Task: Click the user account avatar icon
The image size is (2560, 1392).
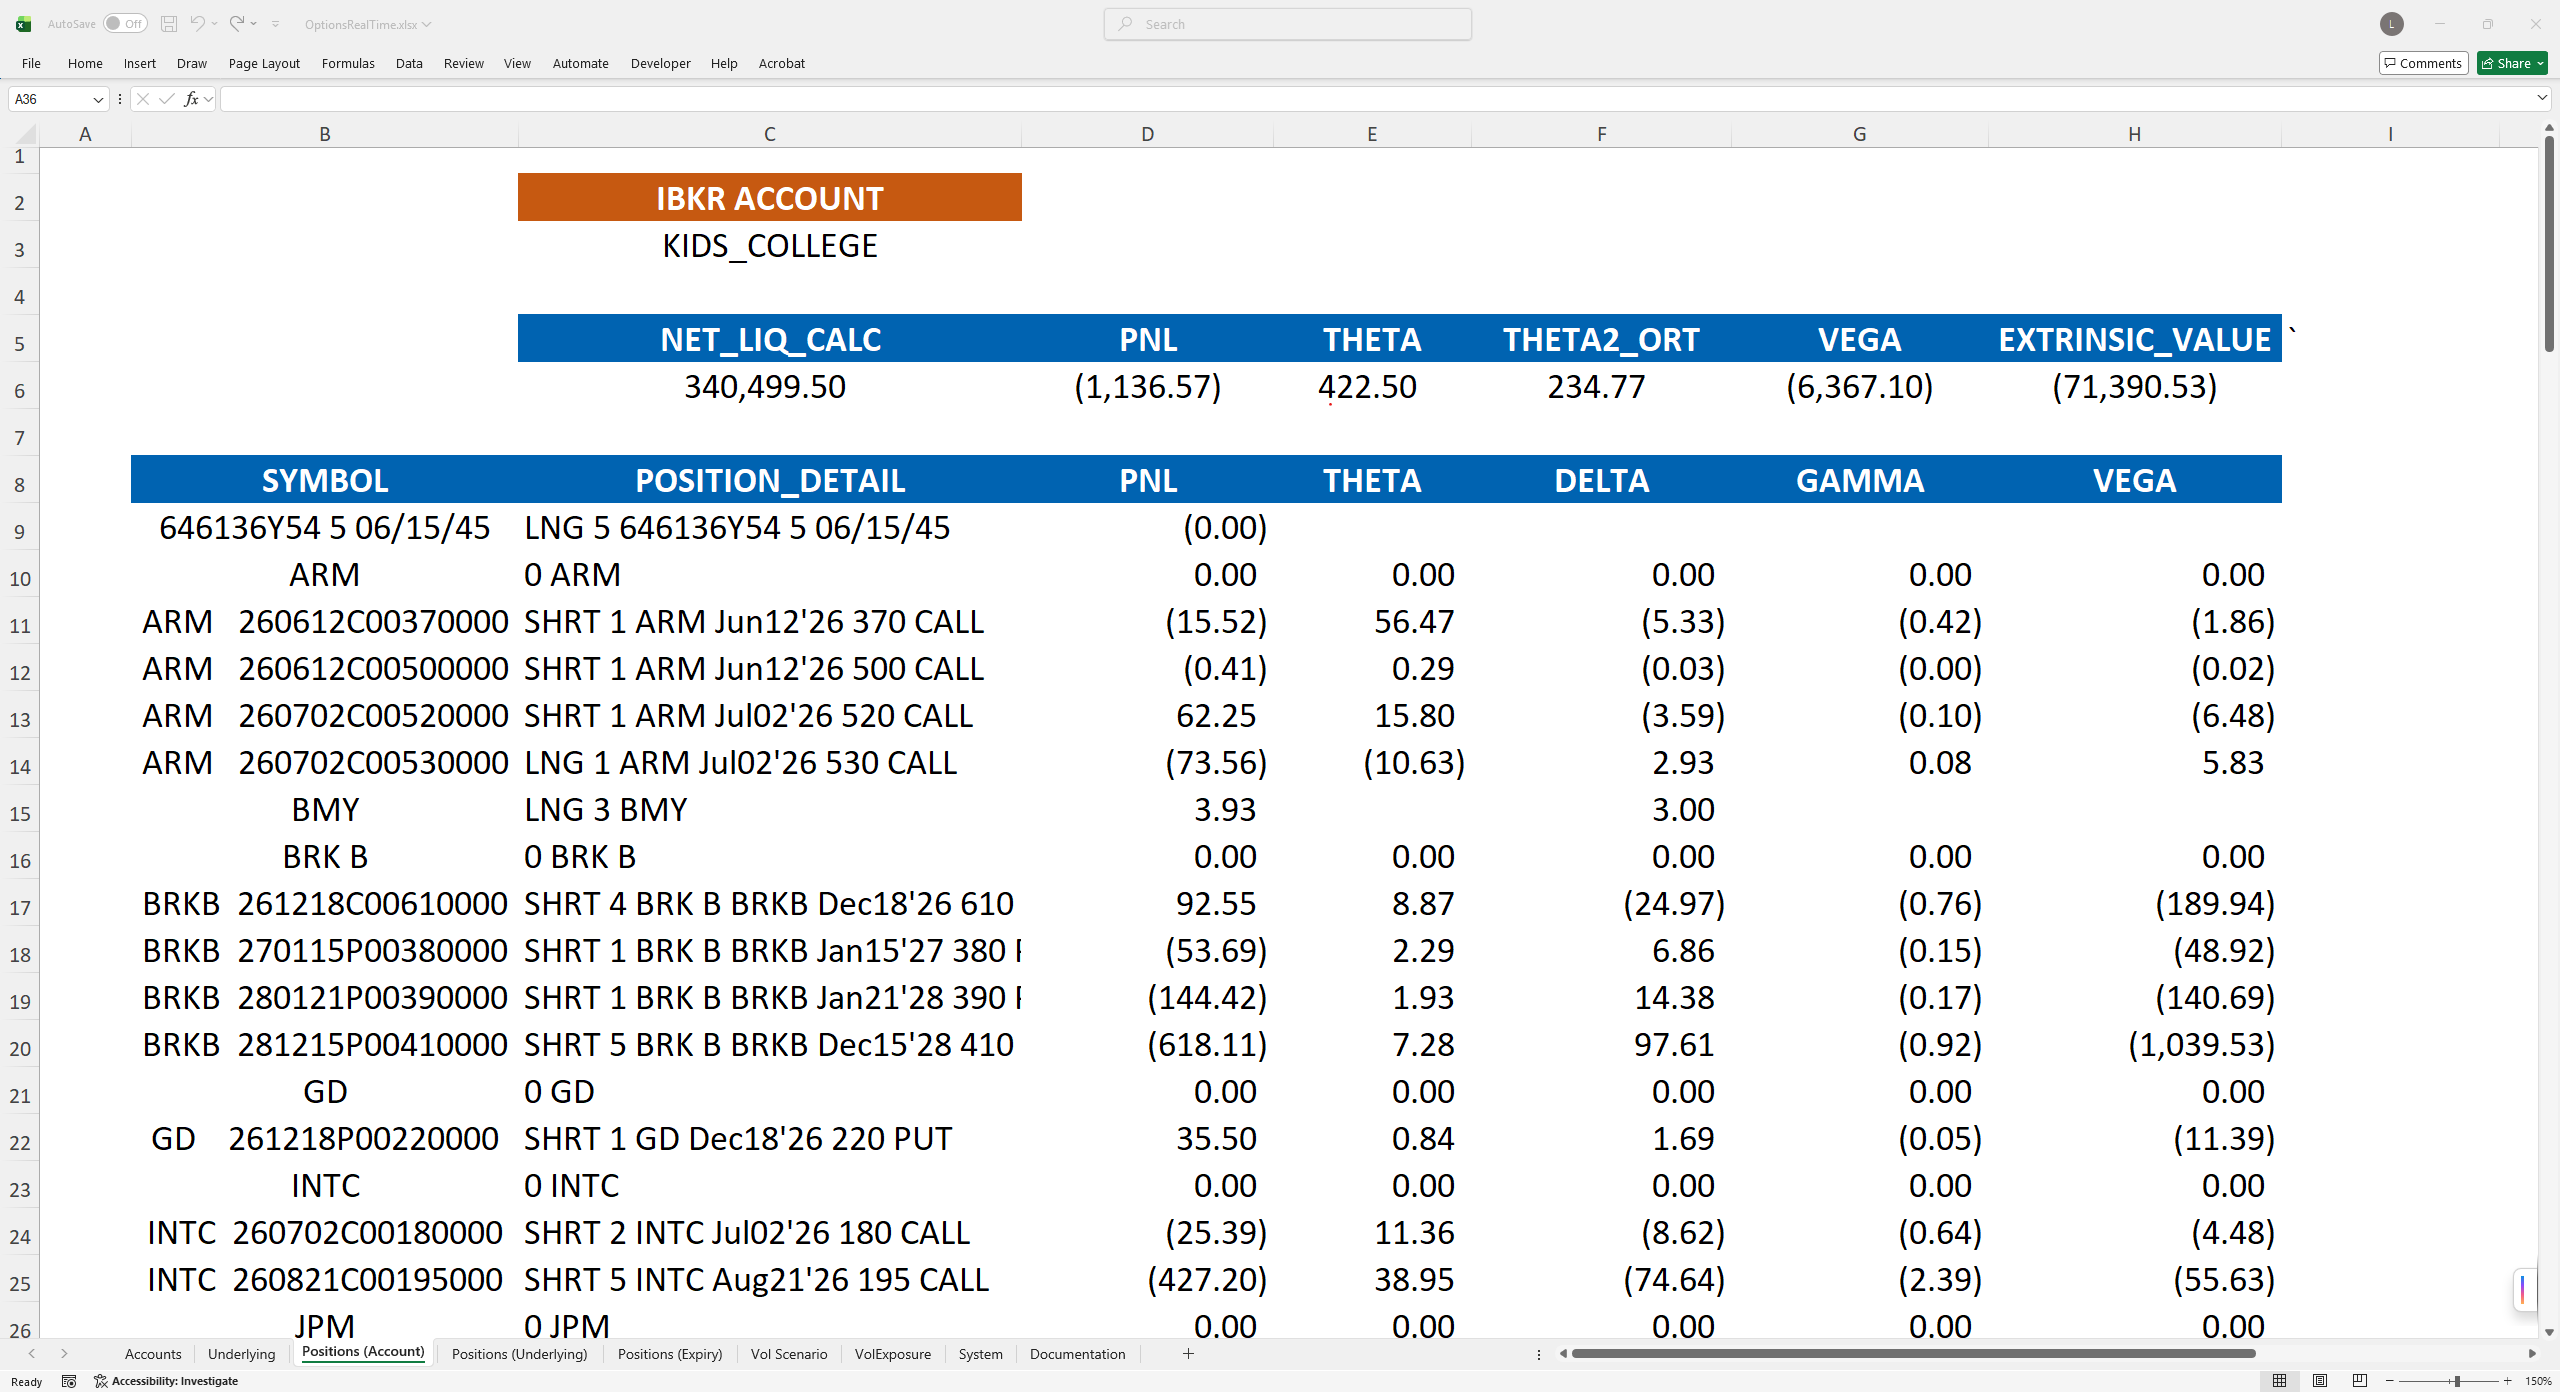Action: [x=2391, y=24]
